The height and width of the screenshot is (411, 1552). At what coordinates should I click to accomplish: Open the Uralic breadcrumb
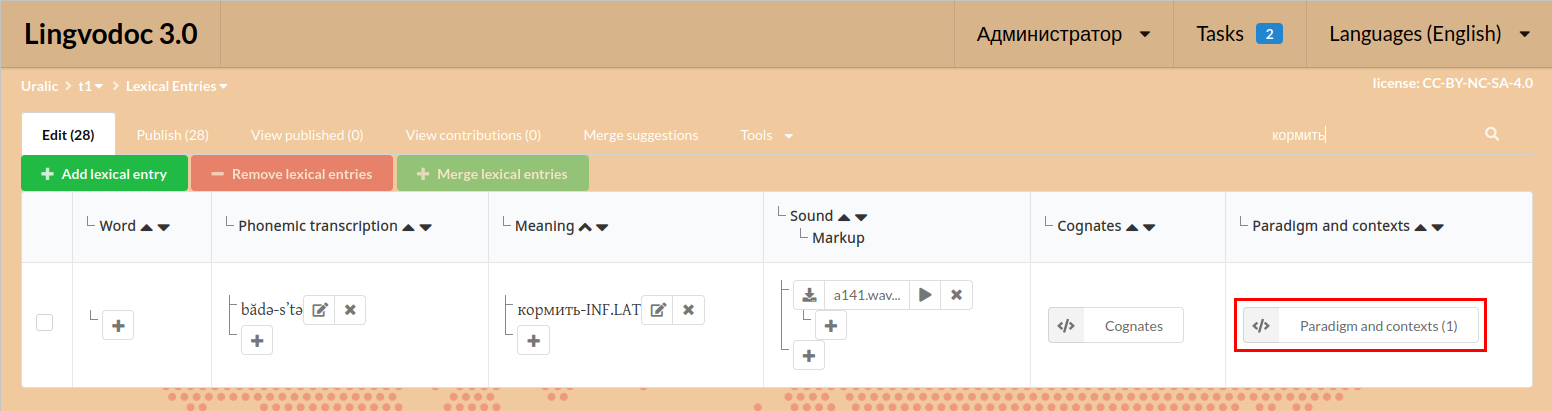point(40,86)
